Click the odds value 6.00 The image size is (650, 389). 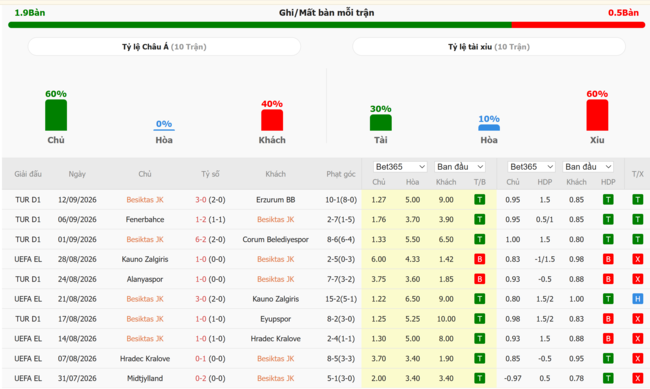coord(378,259)
